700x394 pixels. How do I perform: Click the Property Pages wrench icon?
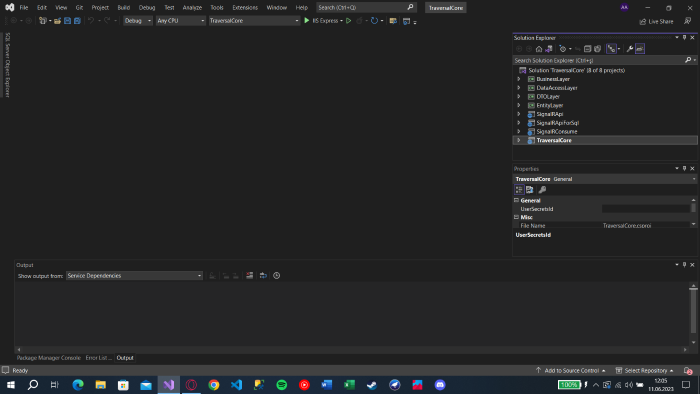tap(542, 190)
